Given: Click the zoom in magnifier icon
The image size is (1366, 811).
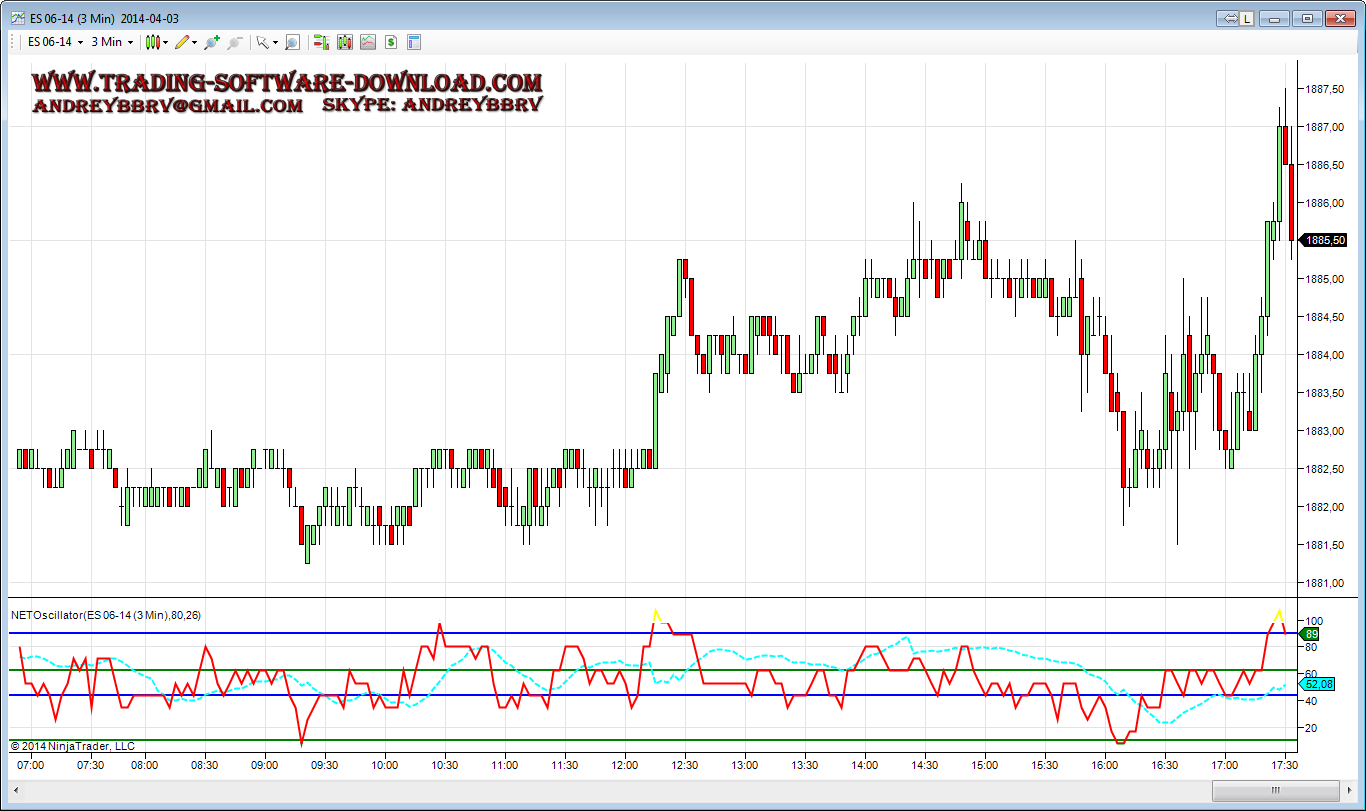Looking at the screenshot, I should click(211, 42).
